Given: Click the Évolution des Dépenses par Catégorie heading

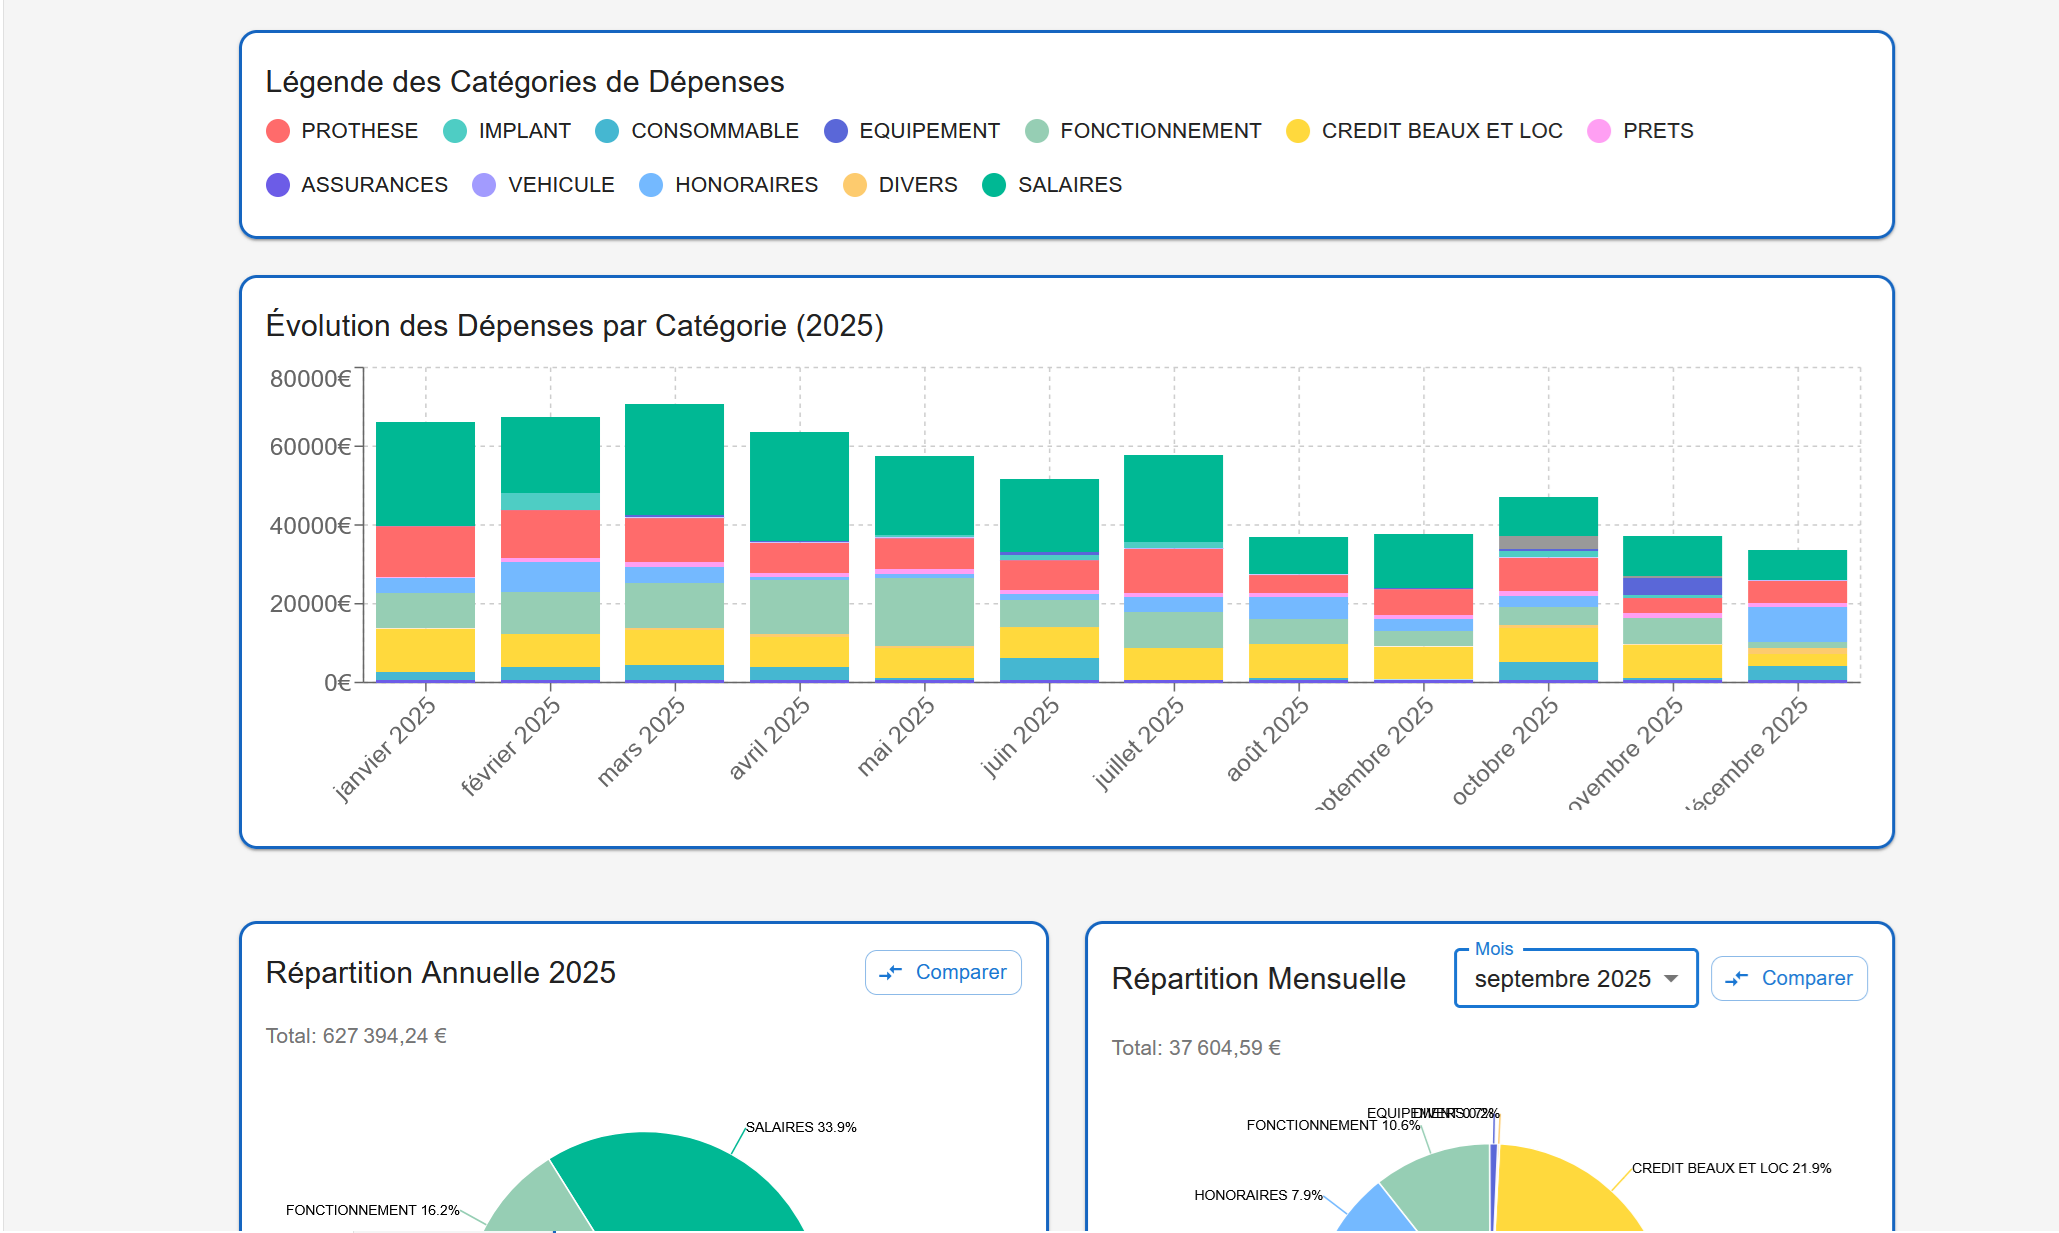Looking at the screenshot, I should 575,326.
